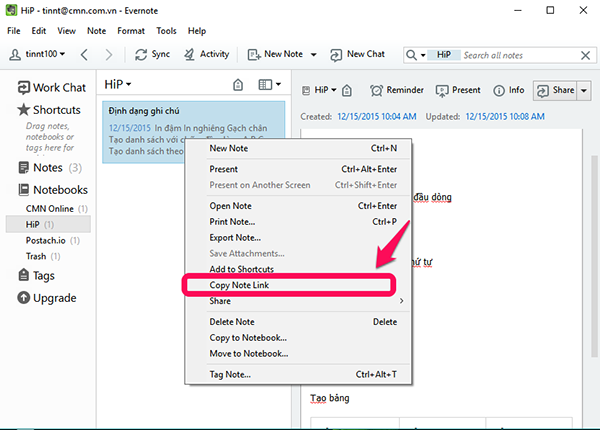Click the Present button in note header

(458, 90)
